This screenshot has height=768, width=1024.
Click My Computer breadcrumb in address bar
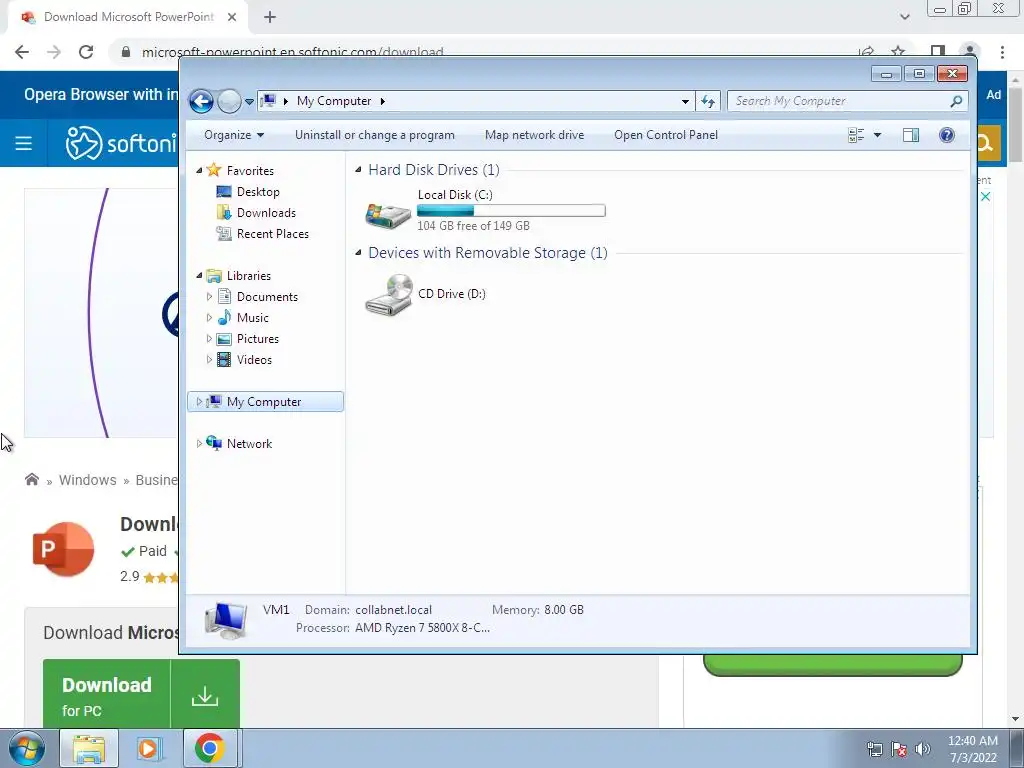pyautogui.click(x=334, y=101)
